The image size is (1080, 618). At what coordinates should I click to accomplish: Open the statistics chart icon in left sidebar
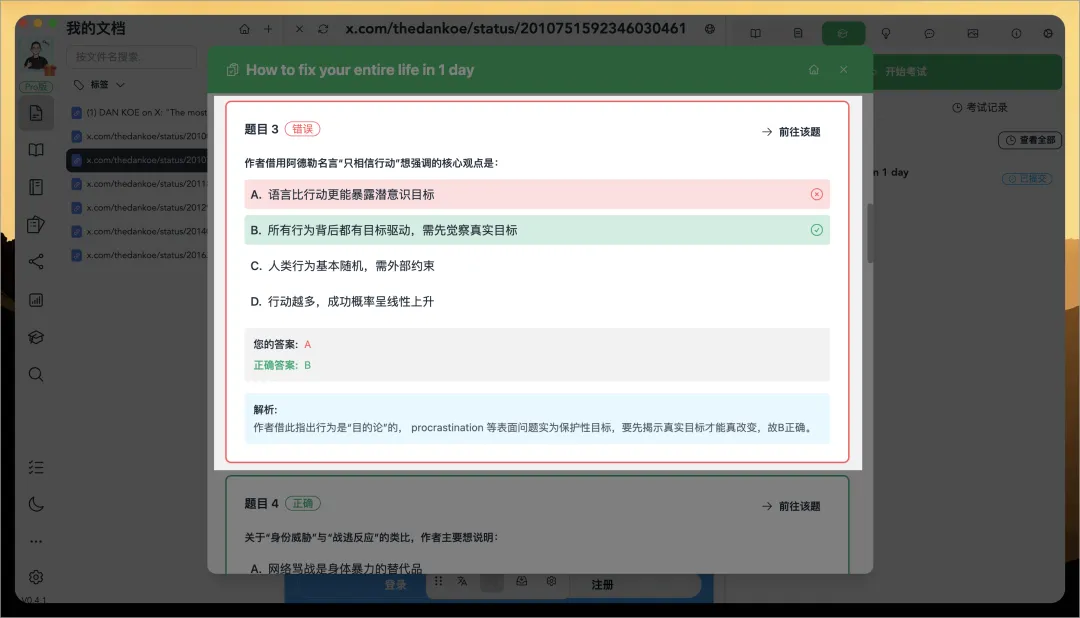tap(36, 299)
